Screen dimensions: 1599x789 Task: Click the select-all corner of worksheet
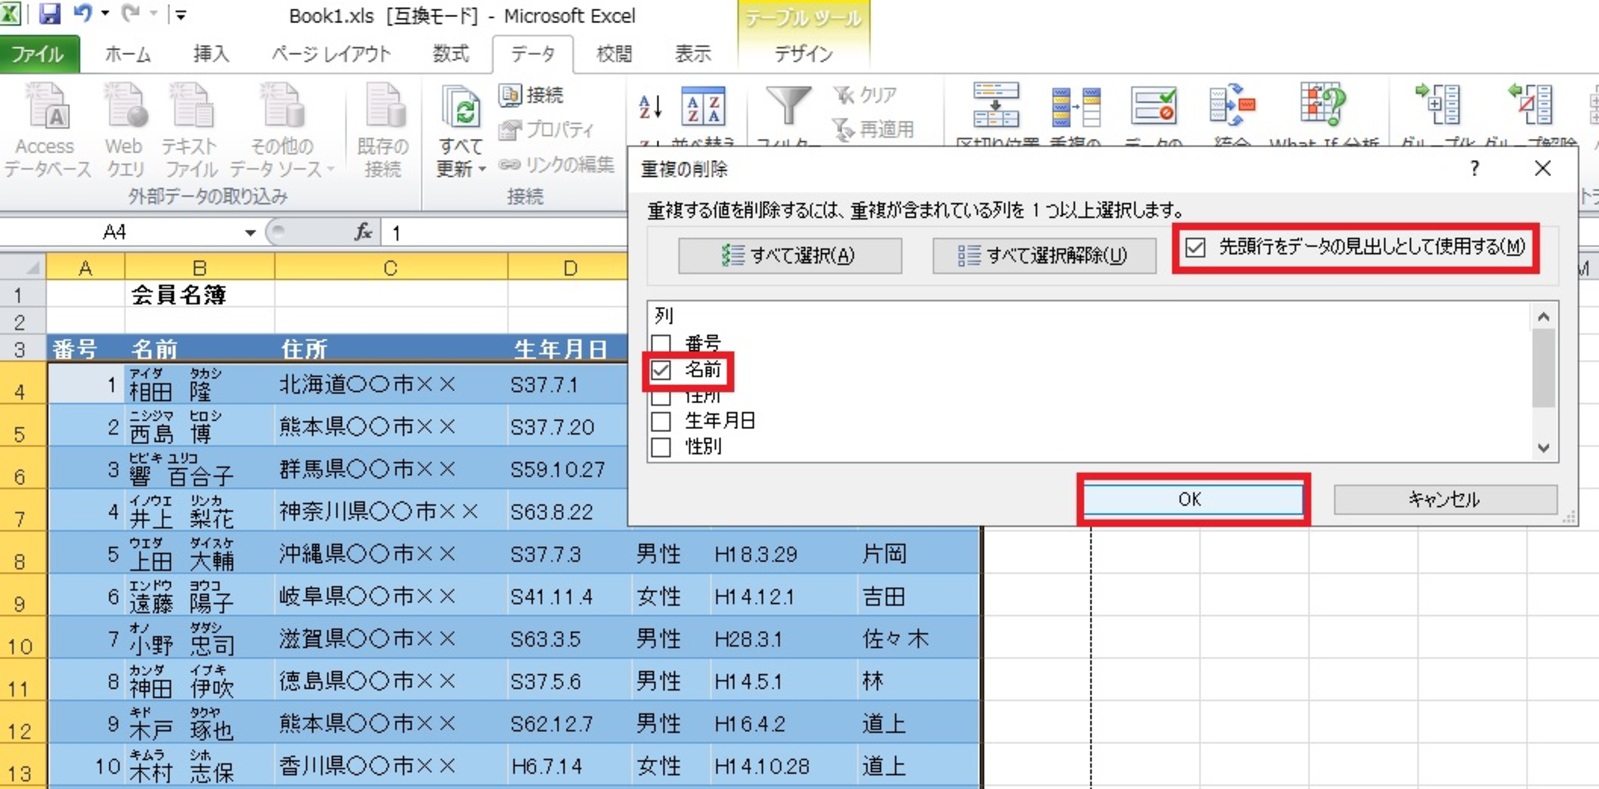[22, 267]
